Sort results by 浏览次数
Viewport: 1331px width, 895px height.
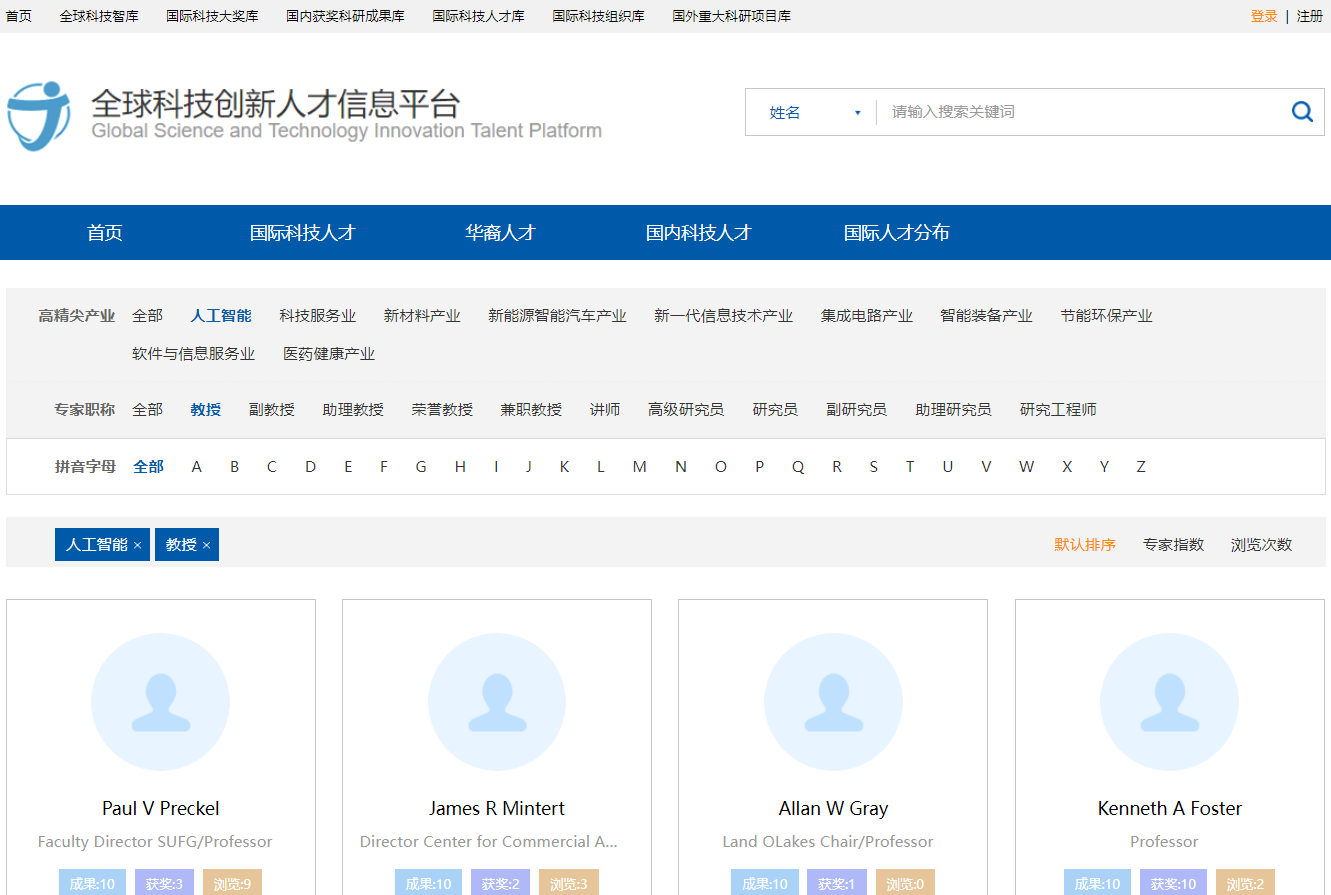pyautogui.click(x=1261, y=545)
